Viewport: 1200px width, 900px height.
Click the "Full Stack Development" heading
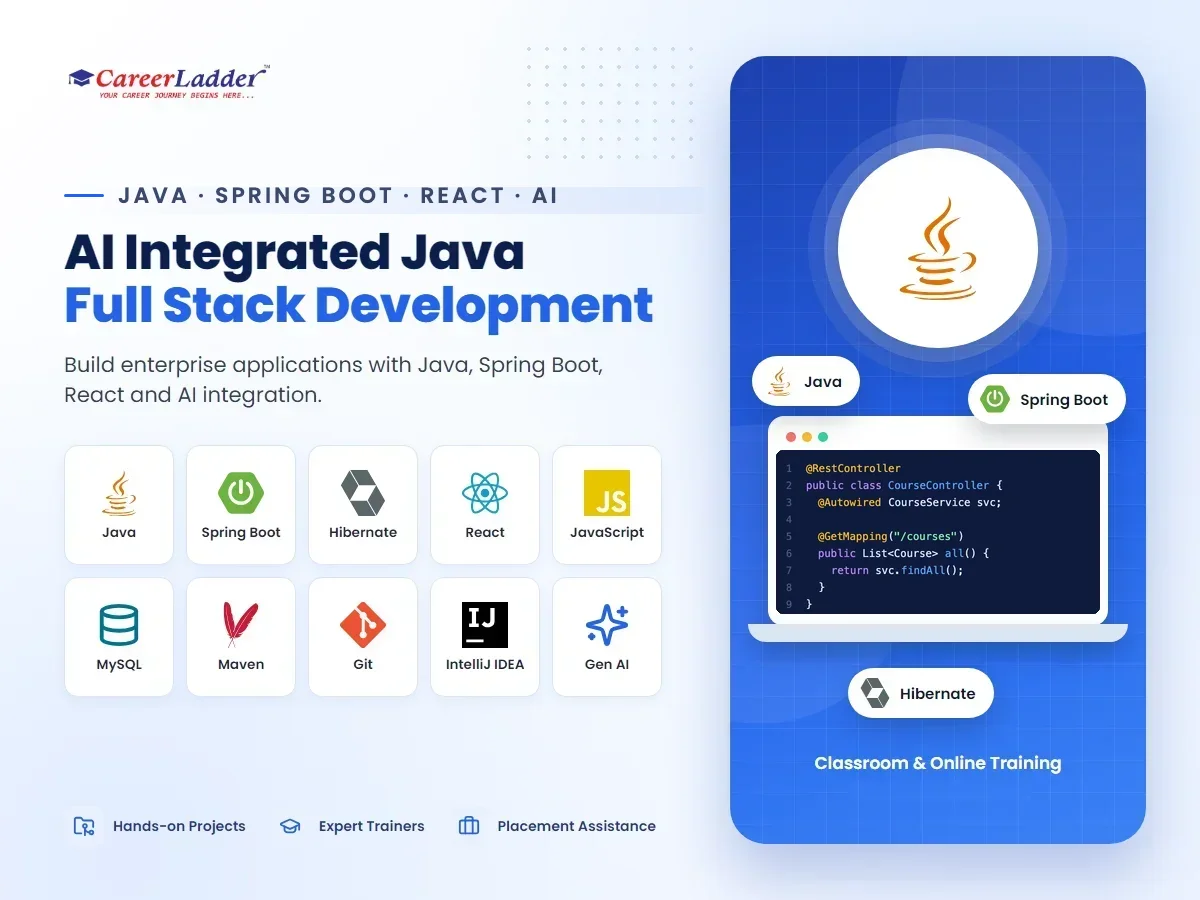click(359, 307)
